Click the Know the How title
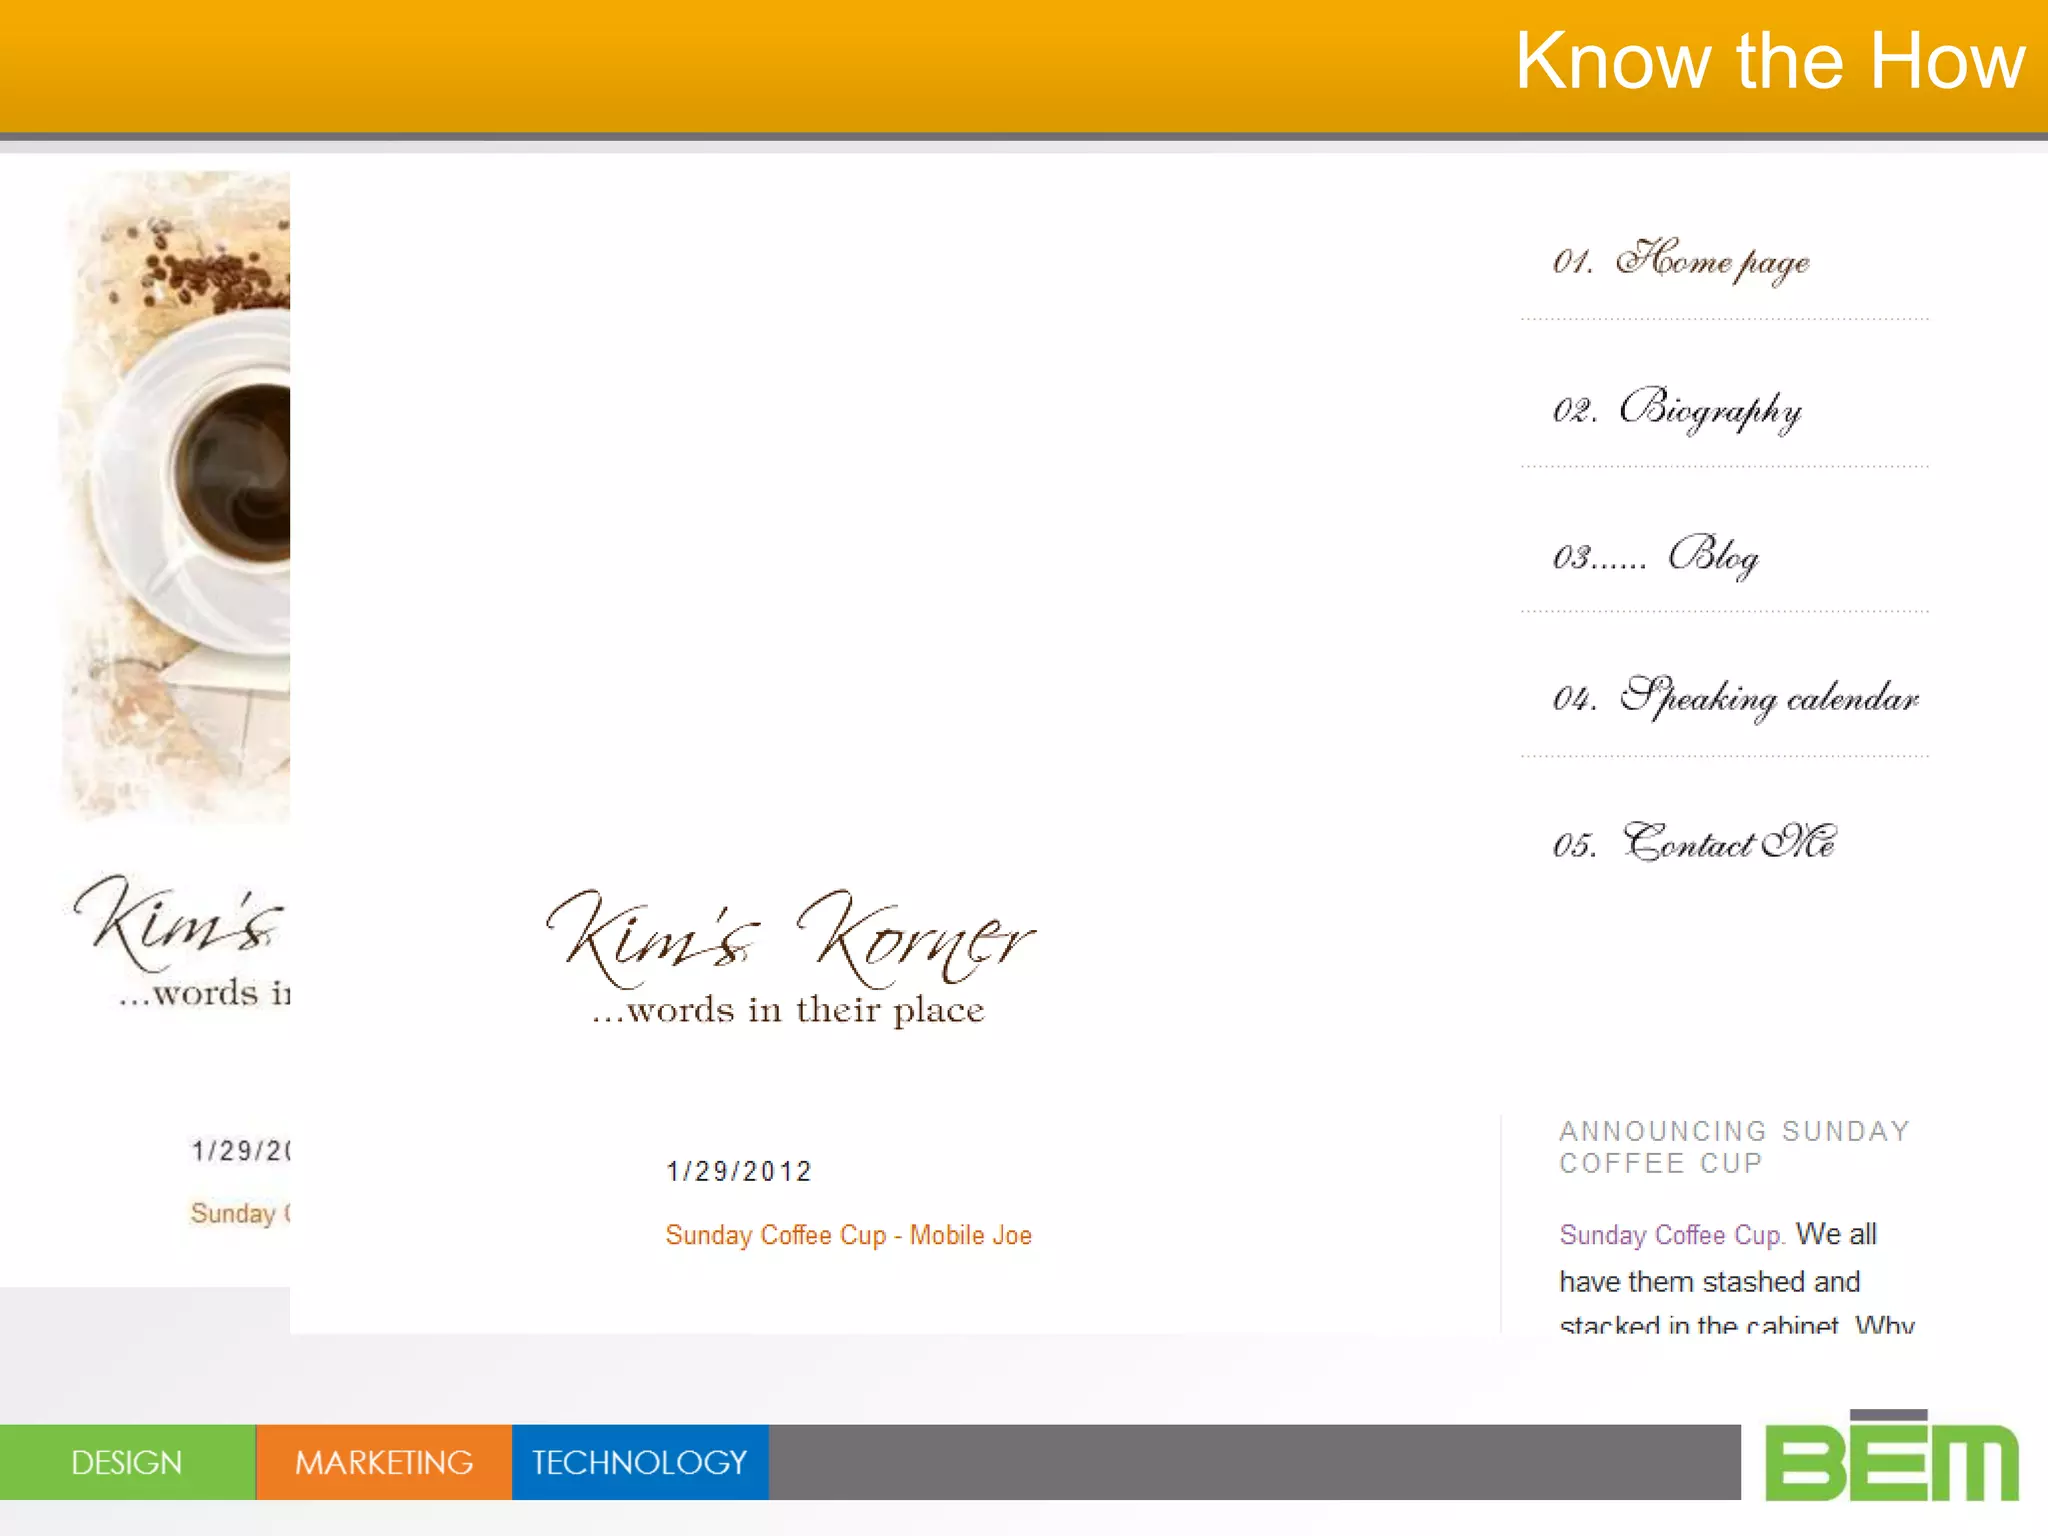Screen dimensions: 2048x1536 [1770, 61]
